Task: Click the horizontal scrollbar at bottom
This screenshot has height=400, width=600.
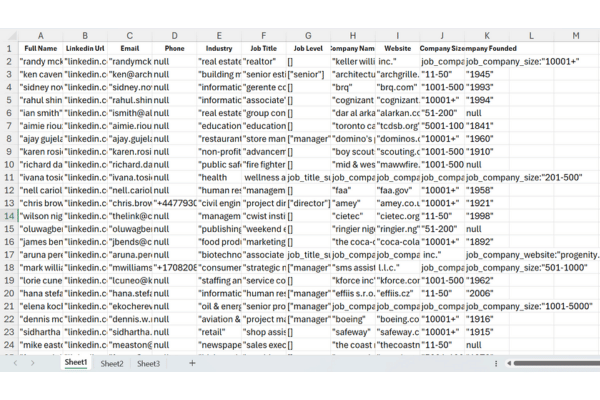Action: tap(400, 363)
